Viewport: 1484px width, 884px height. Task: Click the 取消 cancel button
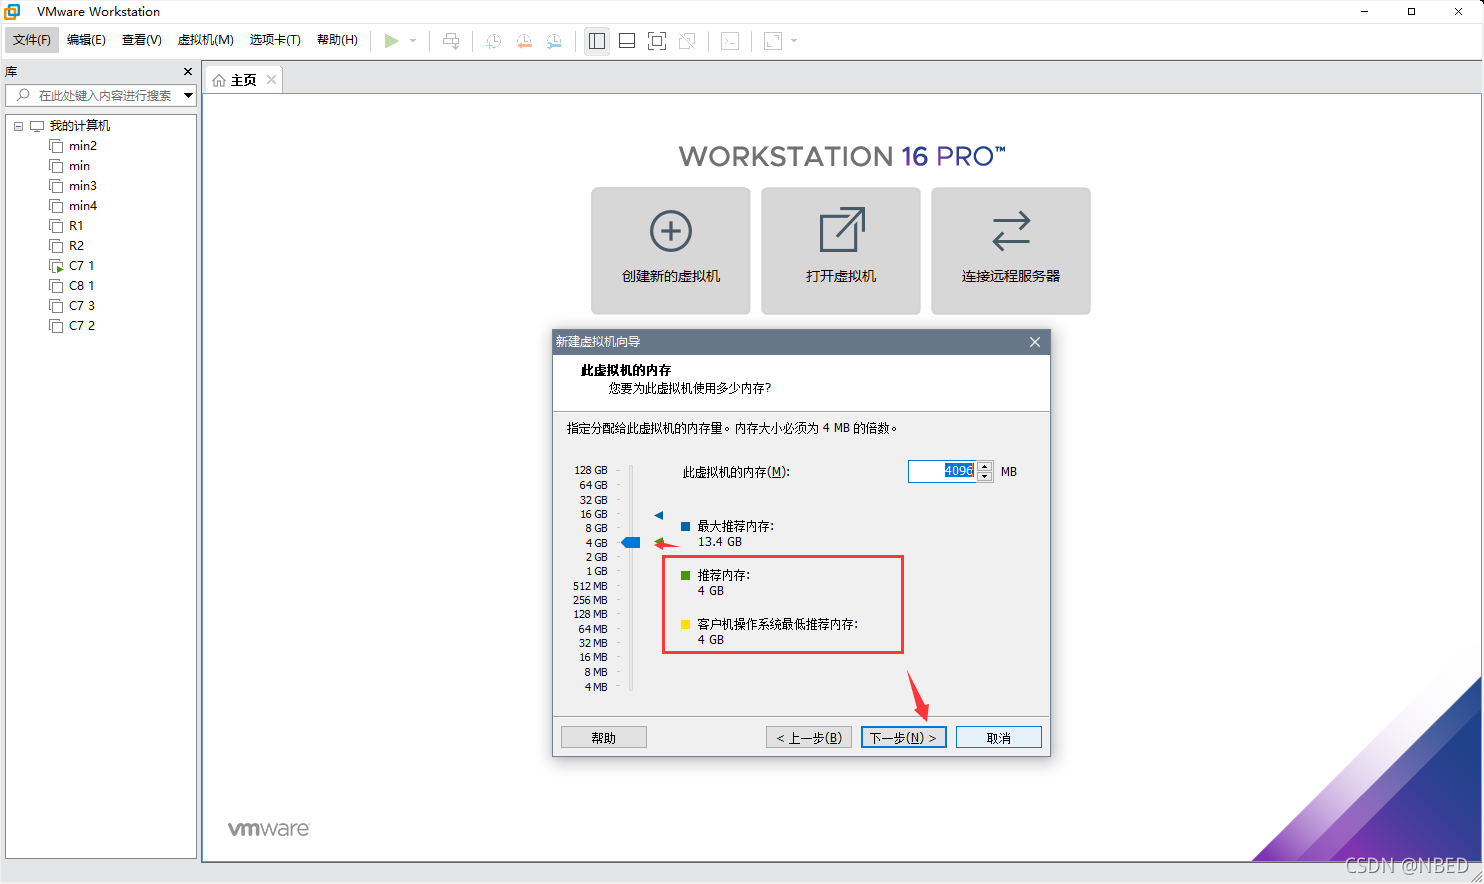click(999, 737)
